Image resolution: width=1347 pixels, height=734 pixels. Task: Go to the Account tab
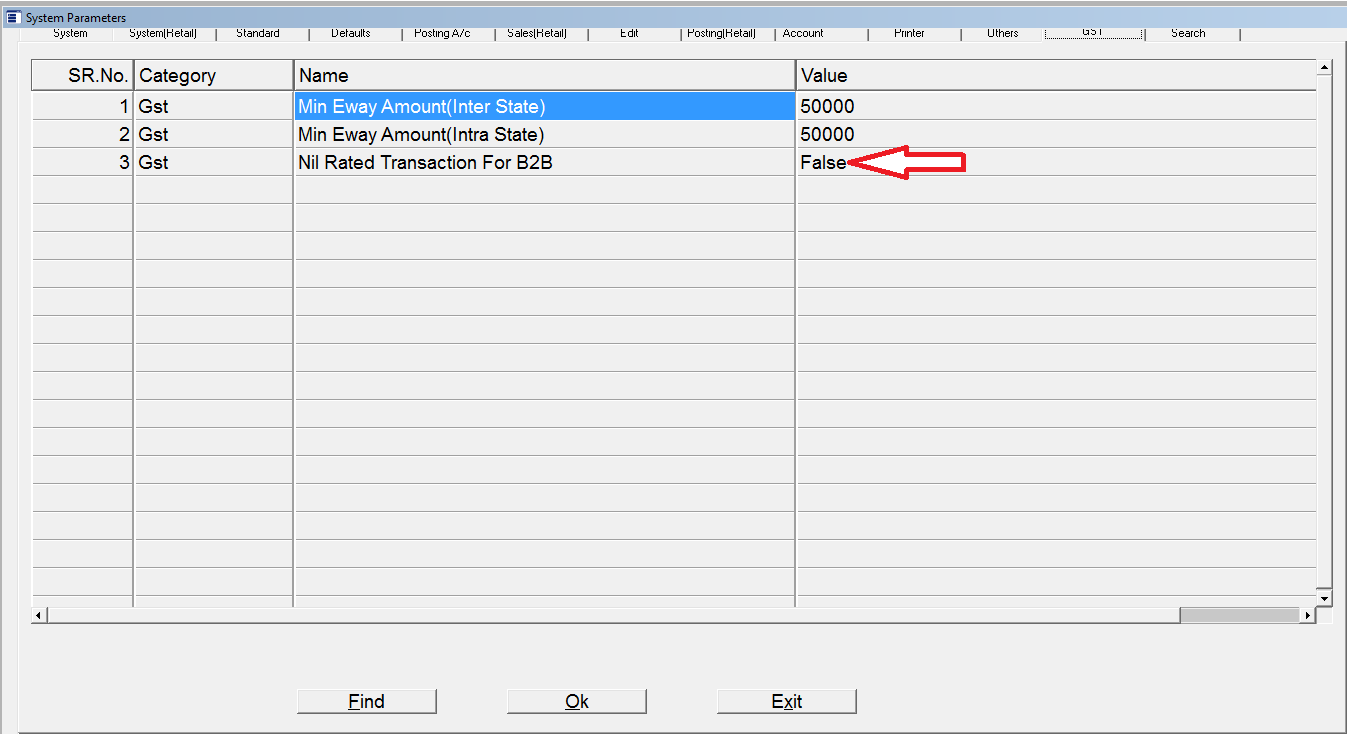coord(803,33)
